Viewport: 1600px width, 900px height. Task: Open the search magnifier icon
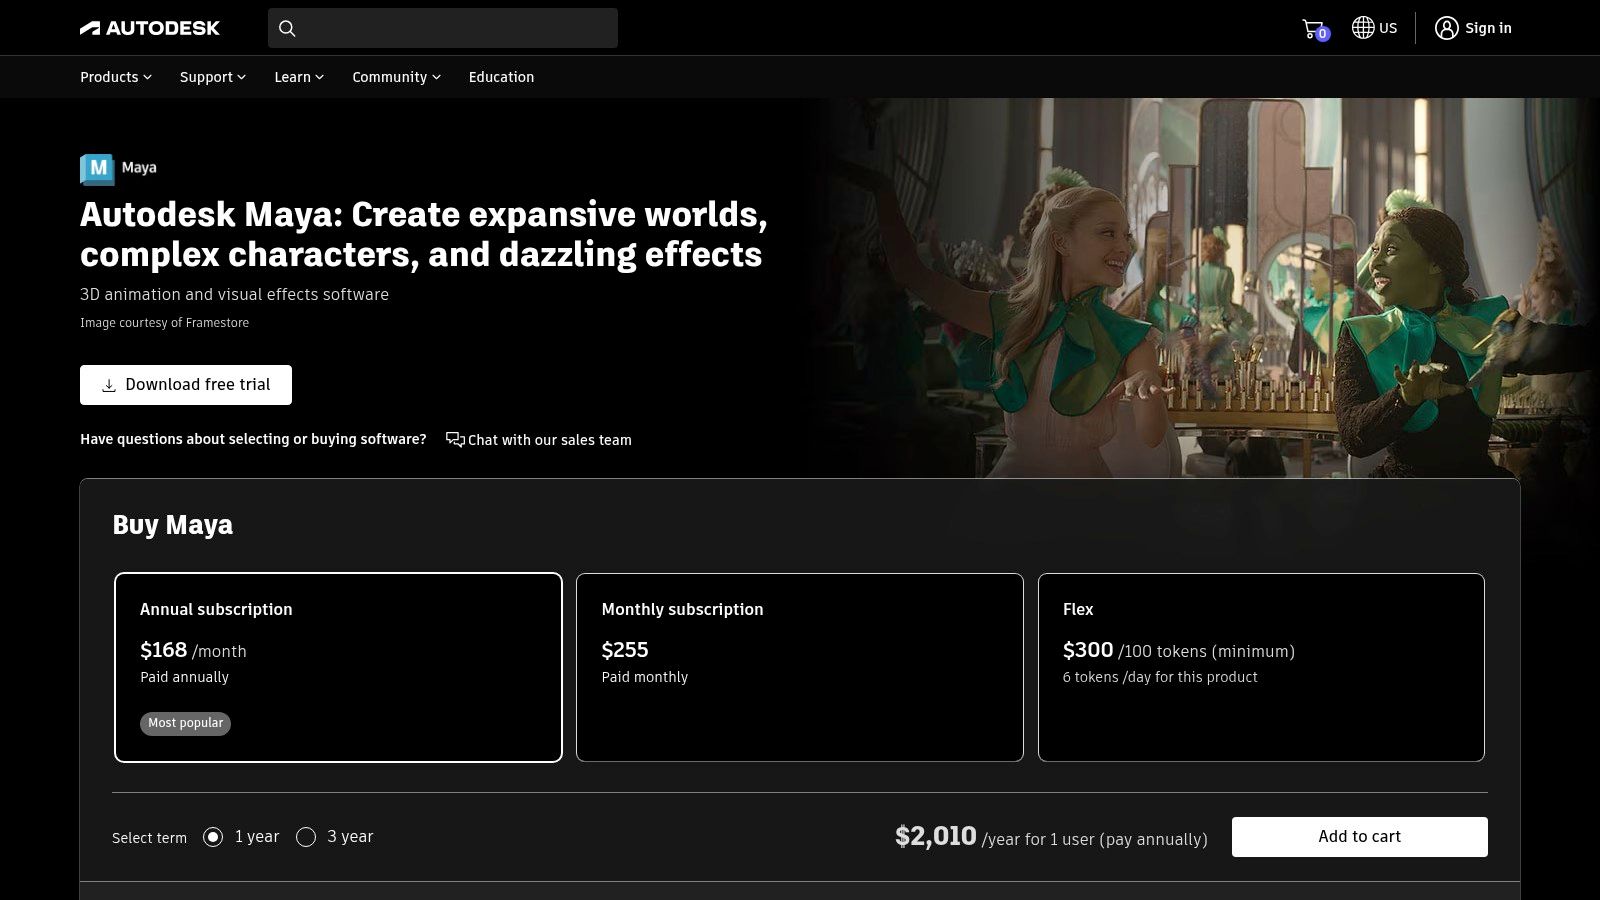[287, 28]
